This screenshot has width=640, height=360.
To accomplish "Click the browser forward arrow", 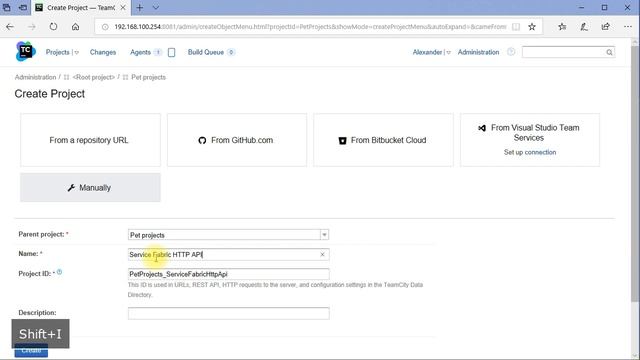I will click(x=31, y=27).
